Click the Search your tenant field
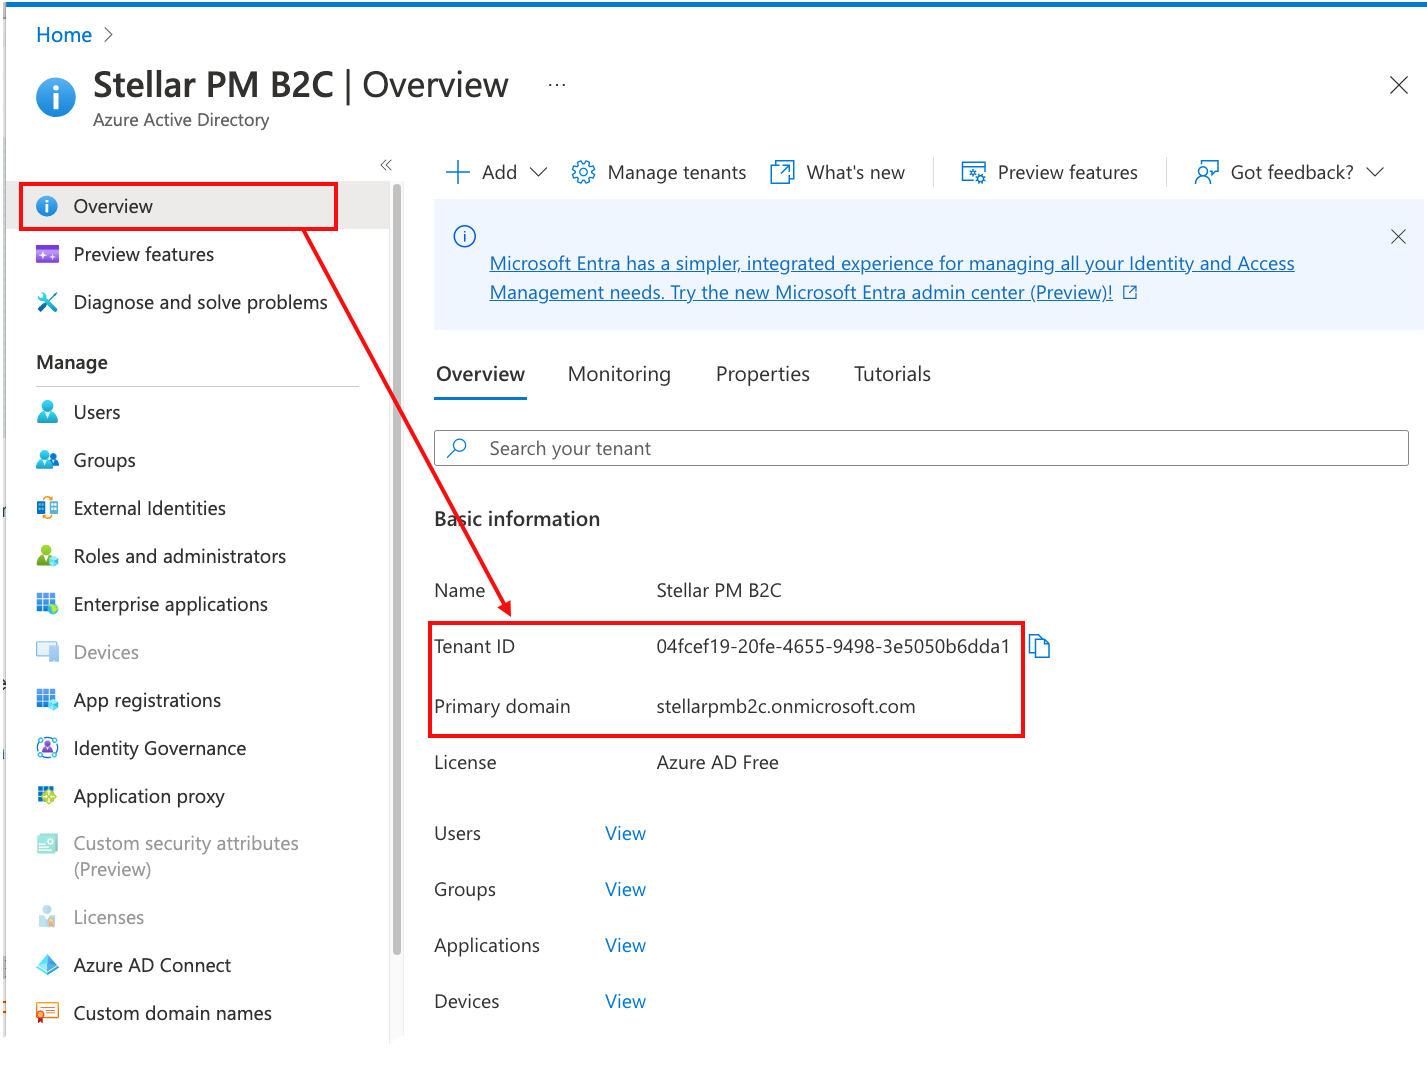This screenshot has height=1071, width=1427. tap(920, 448)
